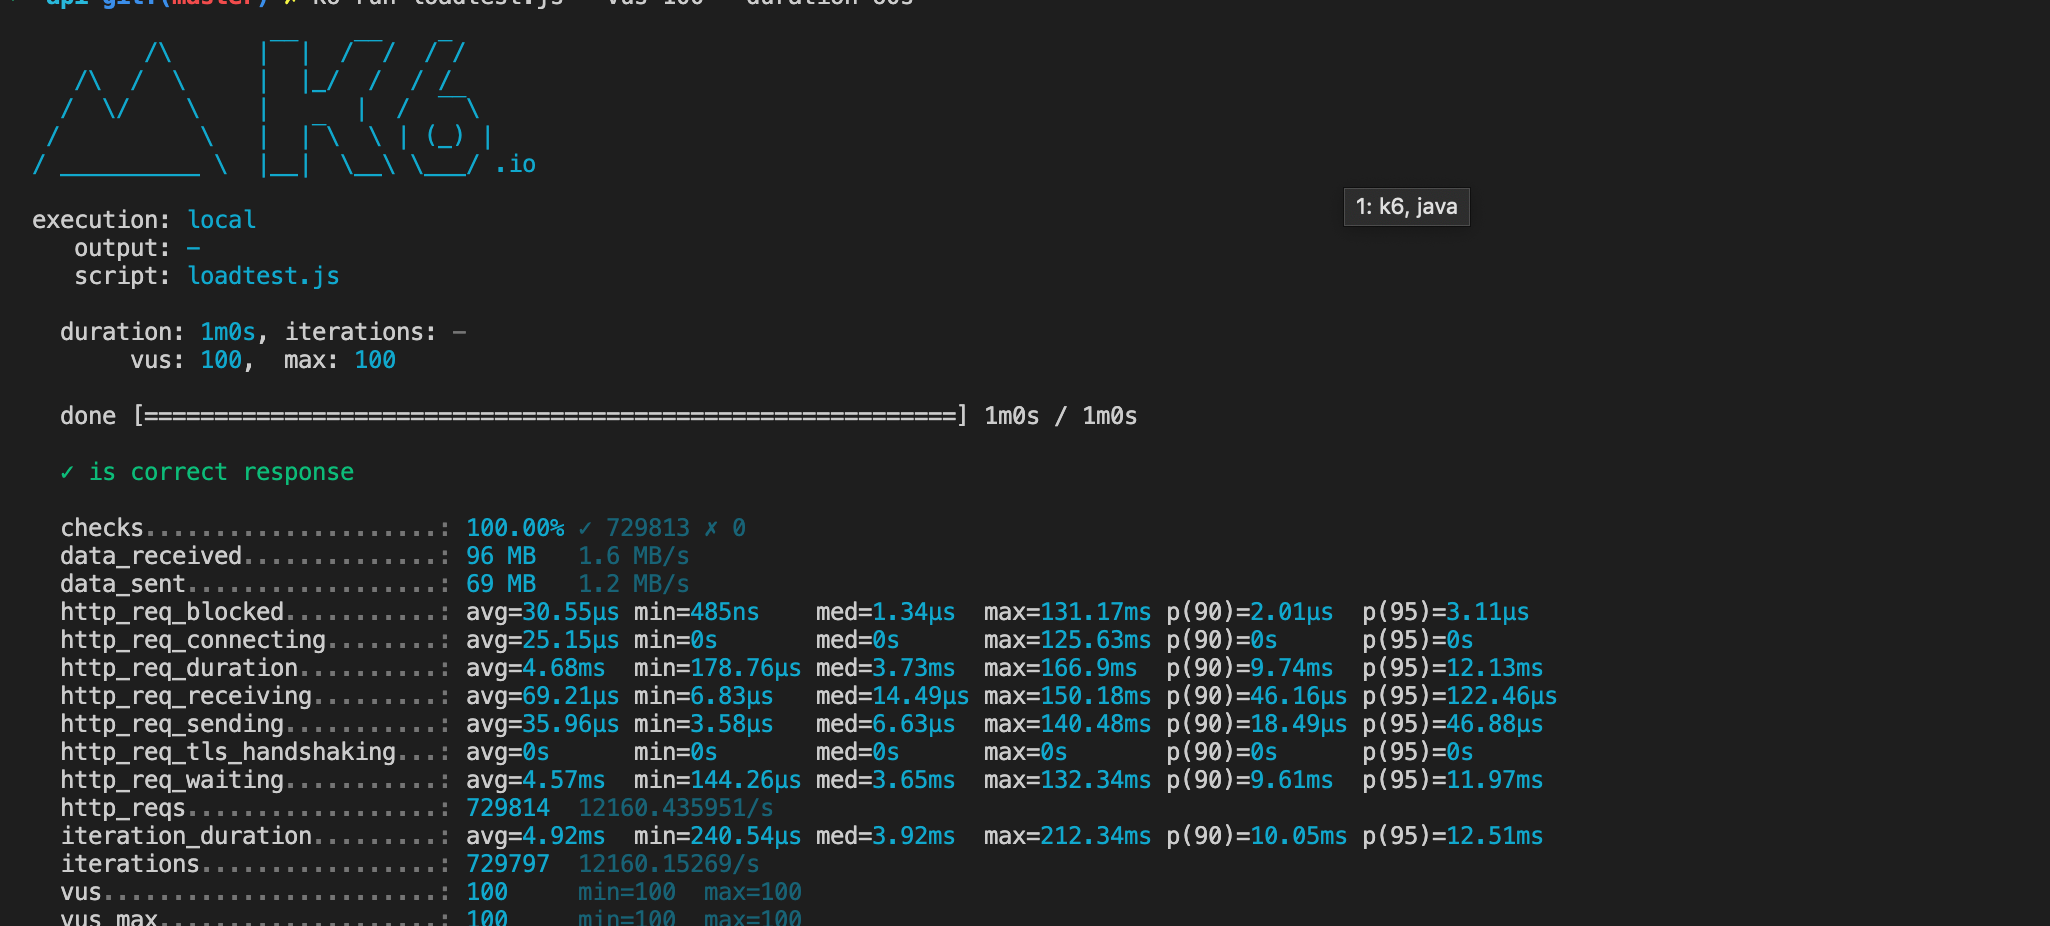The width and height of the screenshot is (2050, 926).
Task: Click the http_req_duration med=3.73ms value
Action: point(885,668)
